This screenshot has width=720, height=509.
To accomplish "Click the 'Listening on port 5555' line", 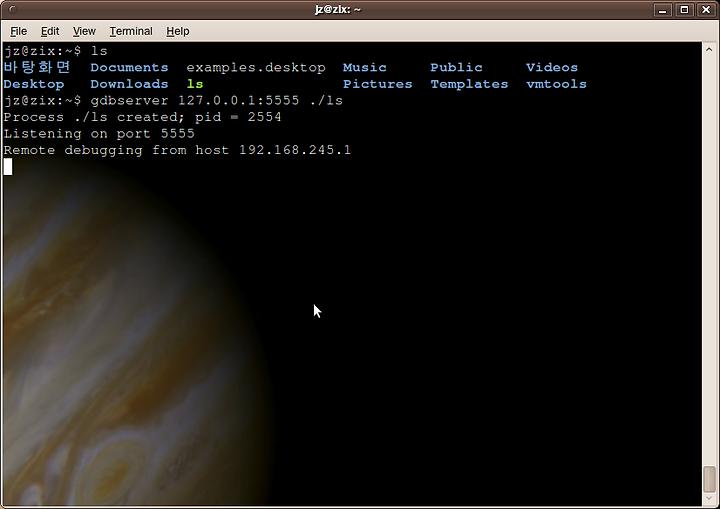I will click(99, 134).
